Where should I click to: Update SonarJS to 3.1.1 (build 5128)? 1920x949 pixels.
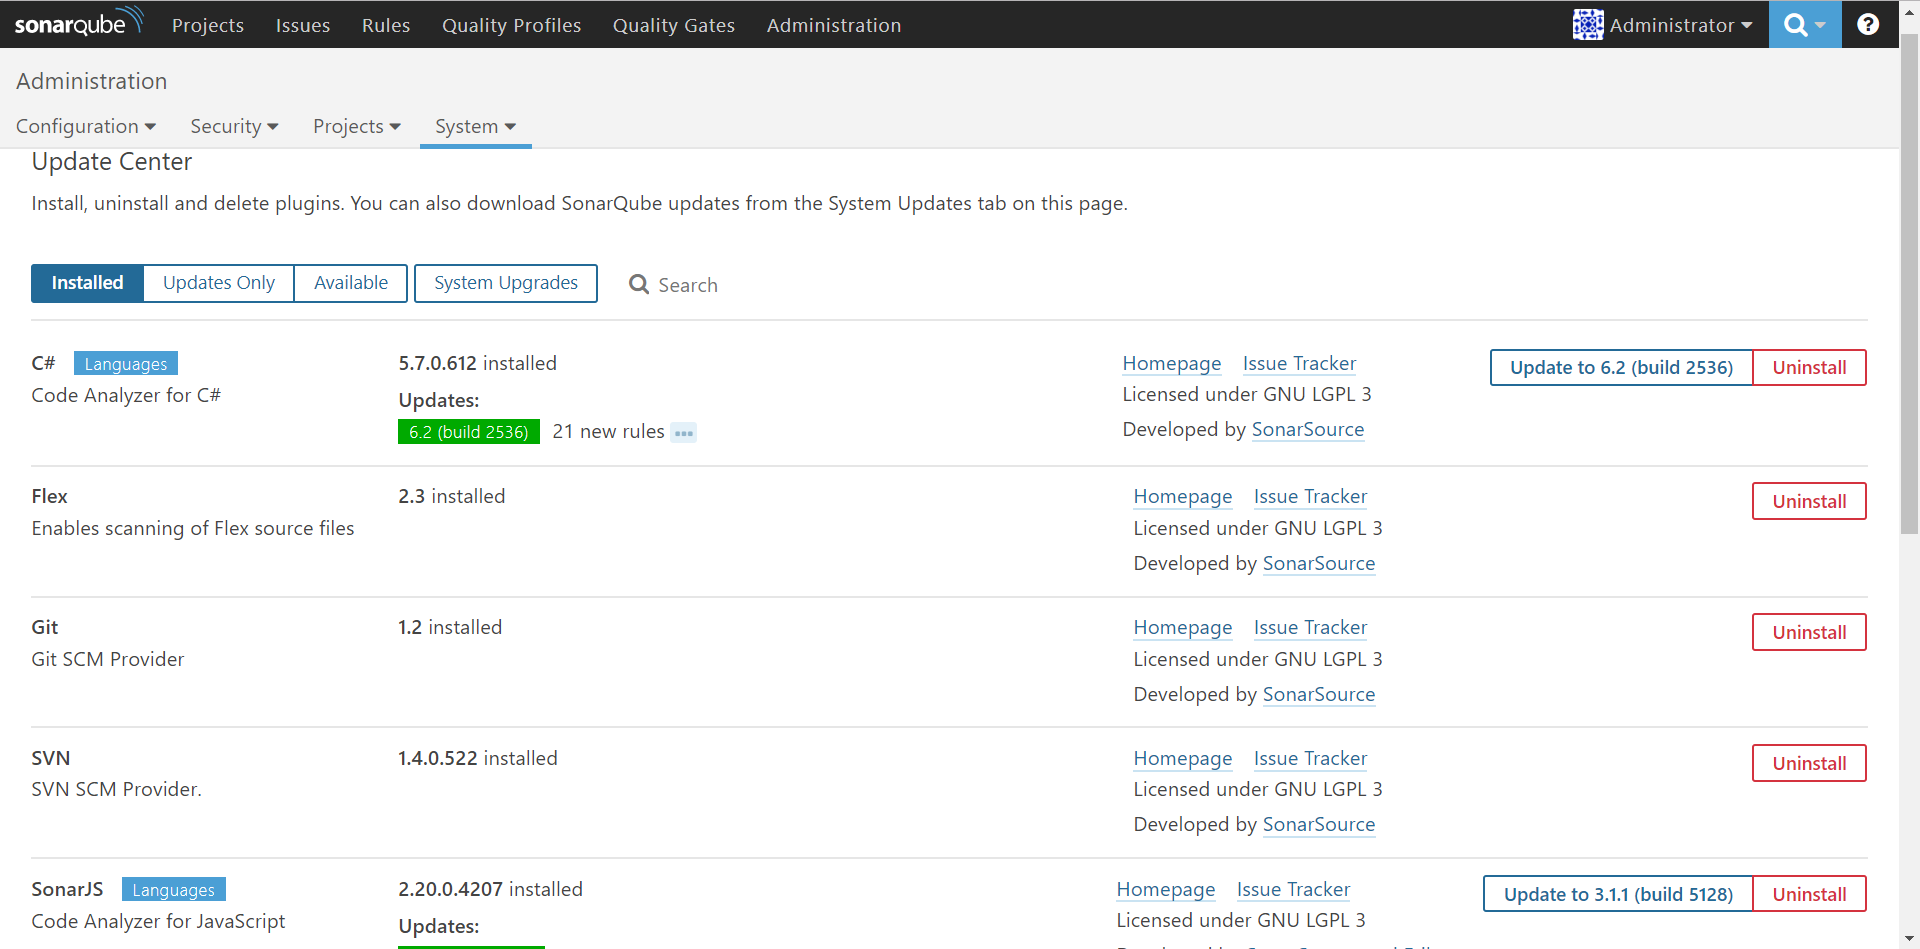[x=1618, y=894]
